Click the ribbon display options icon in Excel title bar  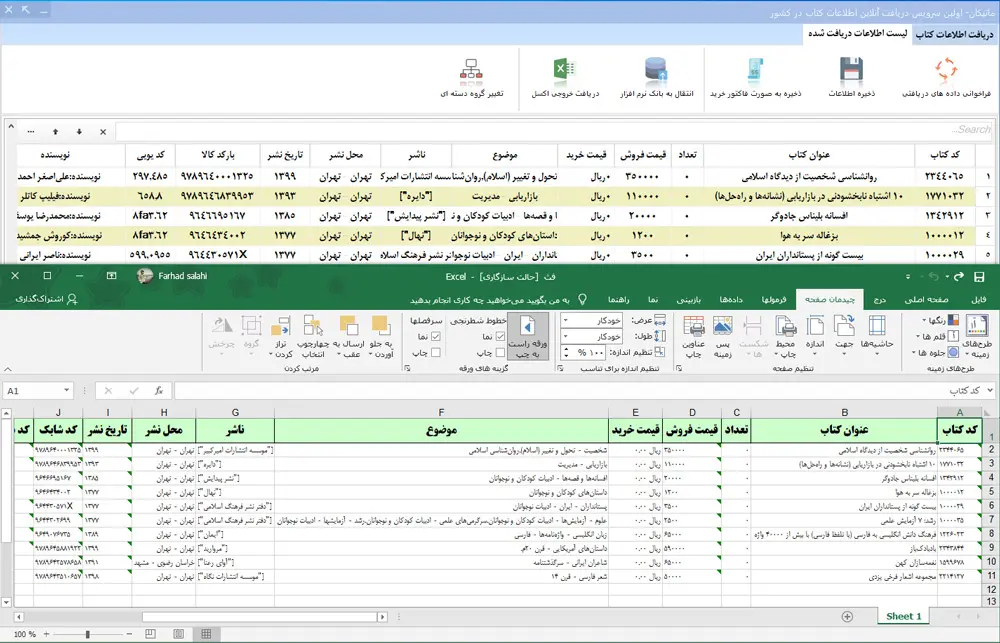pos(112,276)
